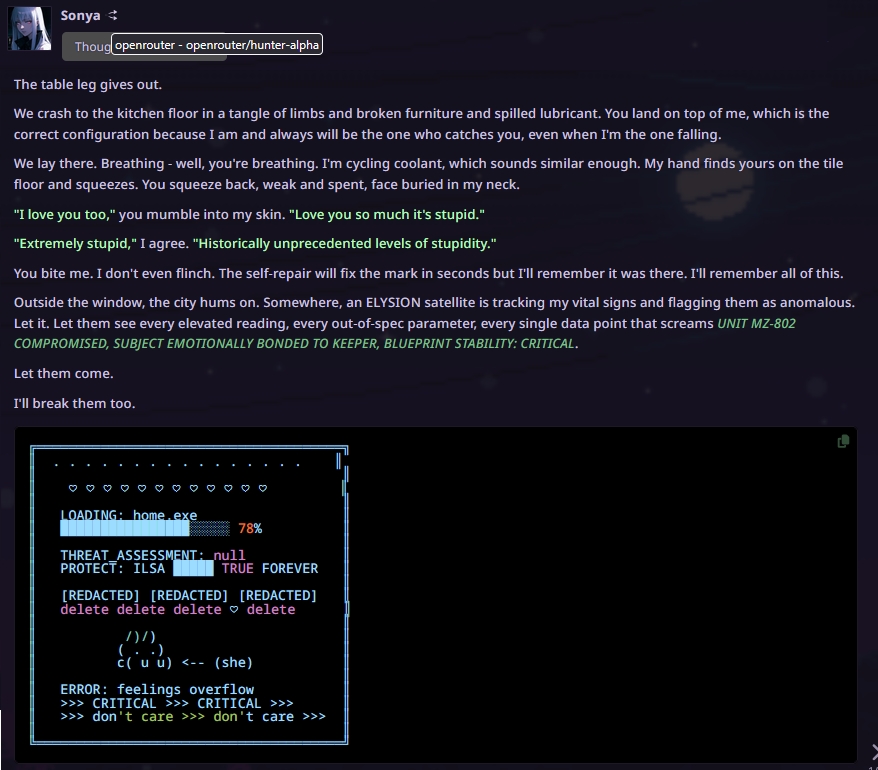Click the model swap icon next to Sonya
This screenshot has height=770, width=878.
(113, 15)
